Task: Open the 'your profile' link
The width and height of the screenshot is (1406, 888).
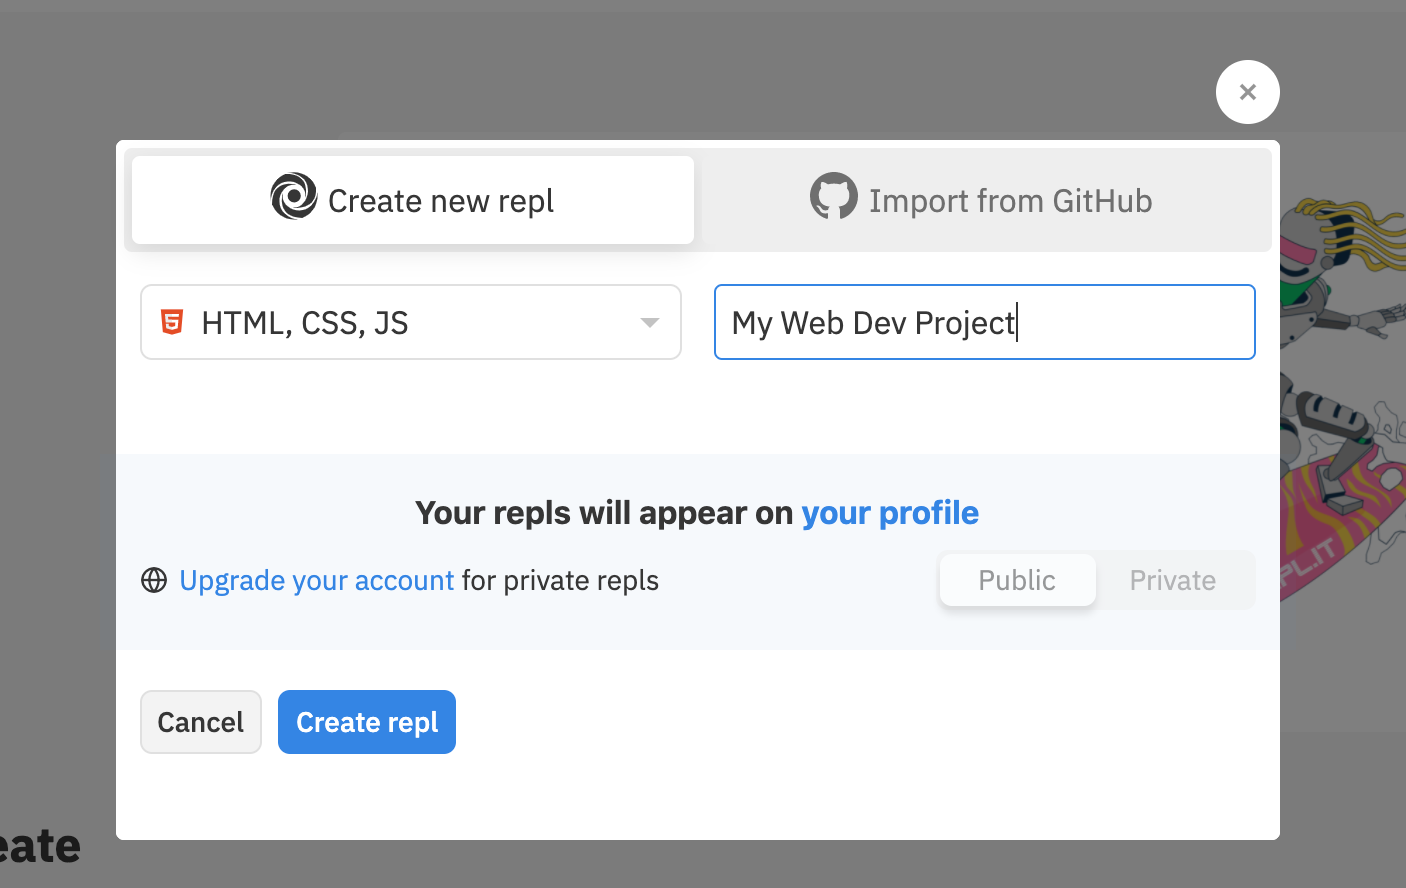Action: pyautogui.click(x=889, y=513)
